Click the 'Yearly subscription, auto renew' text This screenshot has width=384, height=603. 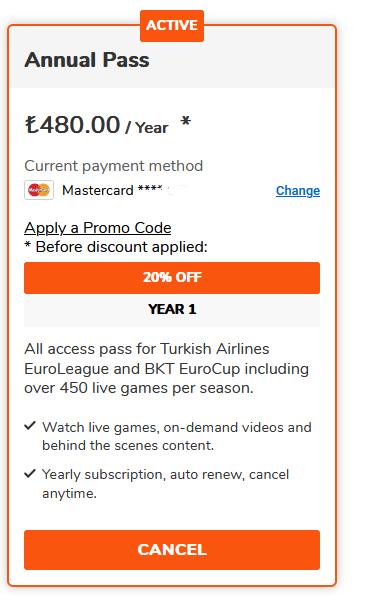[165, 484]
